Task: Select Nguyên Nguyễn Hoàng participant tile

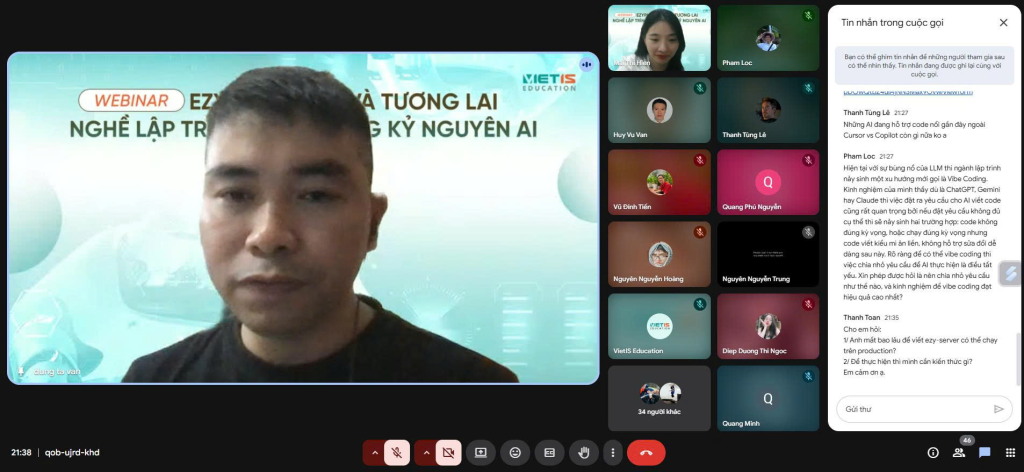Action: pos(659,254)
